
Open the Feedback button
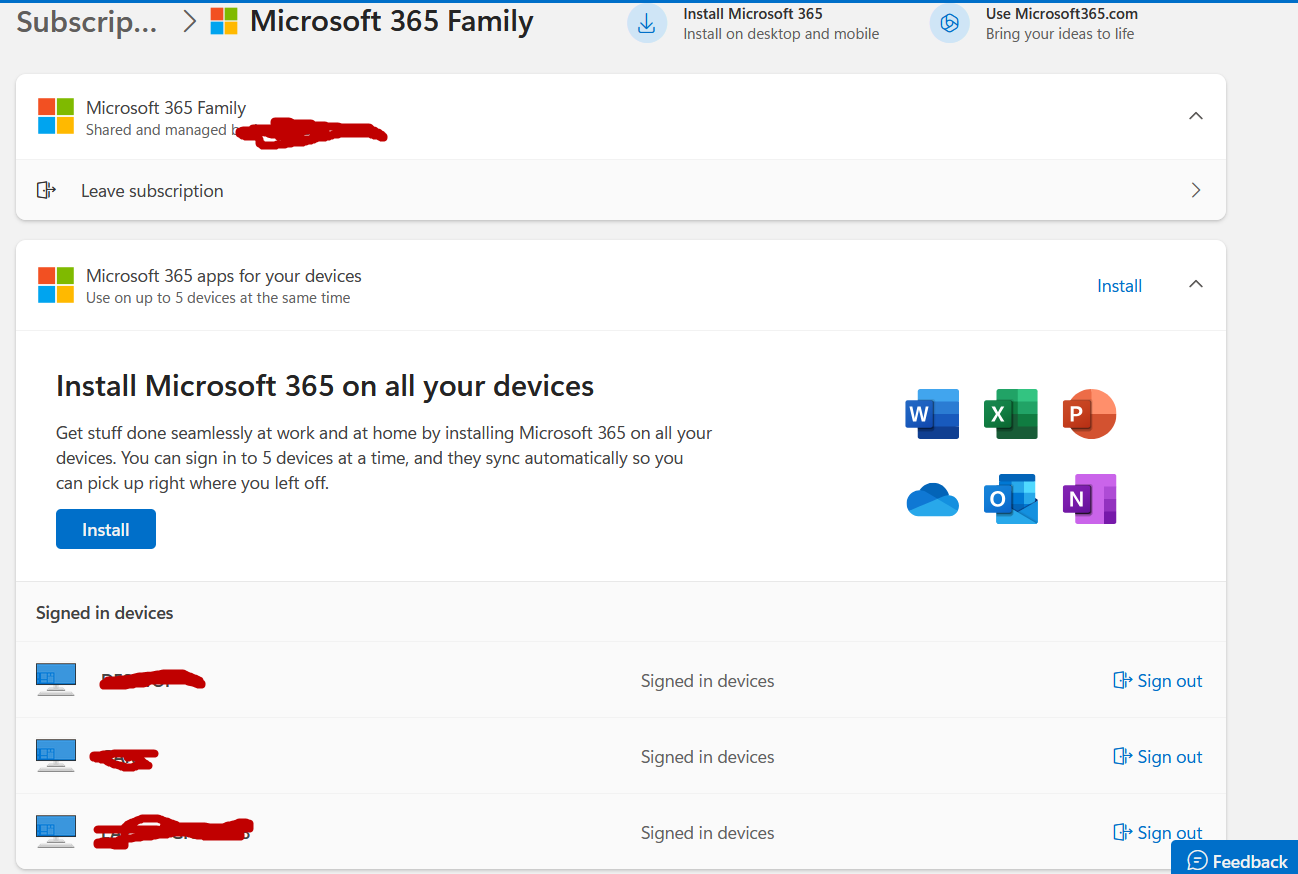click(1237, 860)
